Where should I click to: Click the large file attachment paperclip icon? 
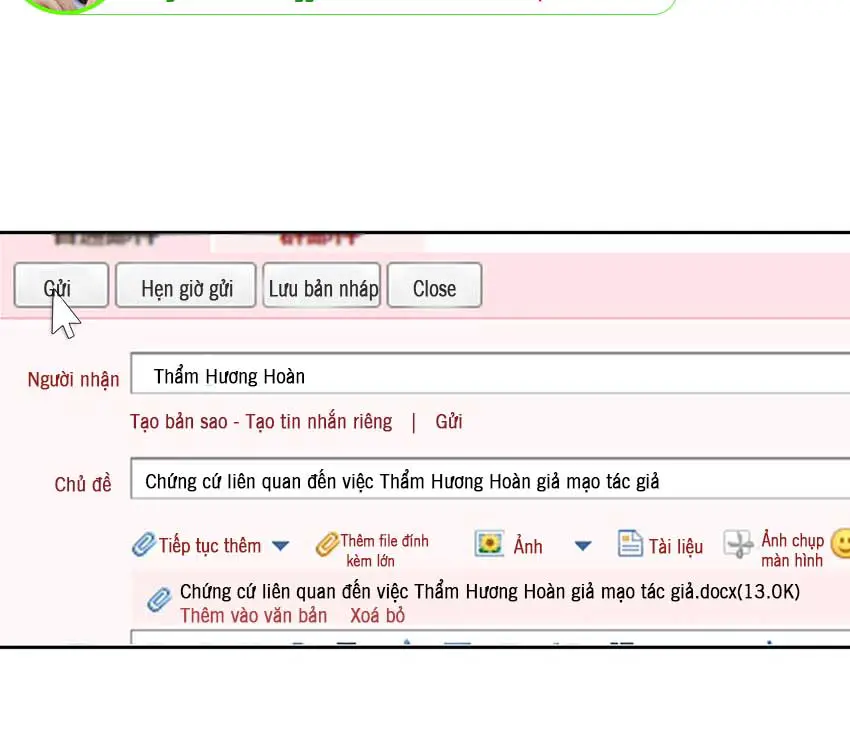click(x=327, y=544)
